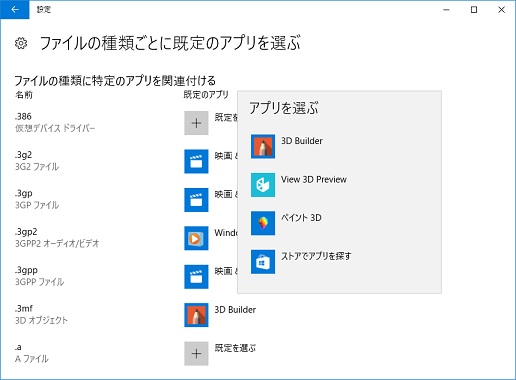Select the 3D Builder icon in the app chooser
Viewport: 516px width, 380px height.
tap(263, 146)
